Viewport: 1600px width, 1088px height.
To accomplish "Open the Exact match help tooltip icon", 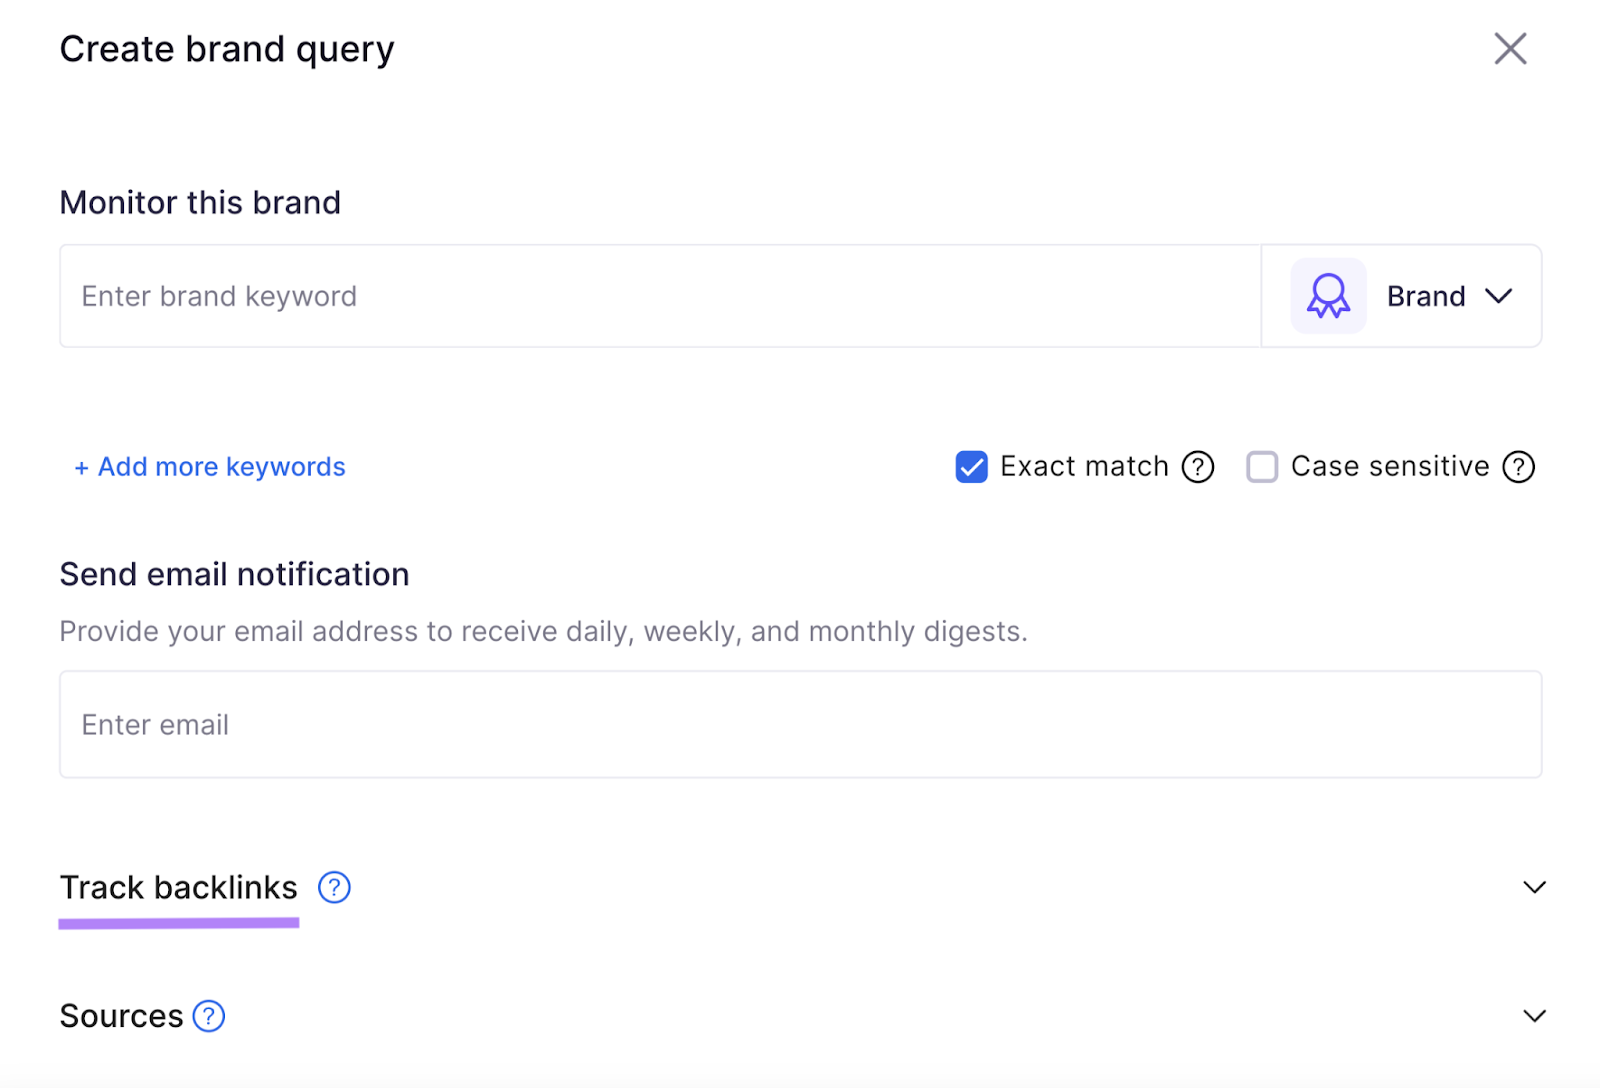I will pos(1197,466).
